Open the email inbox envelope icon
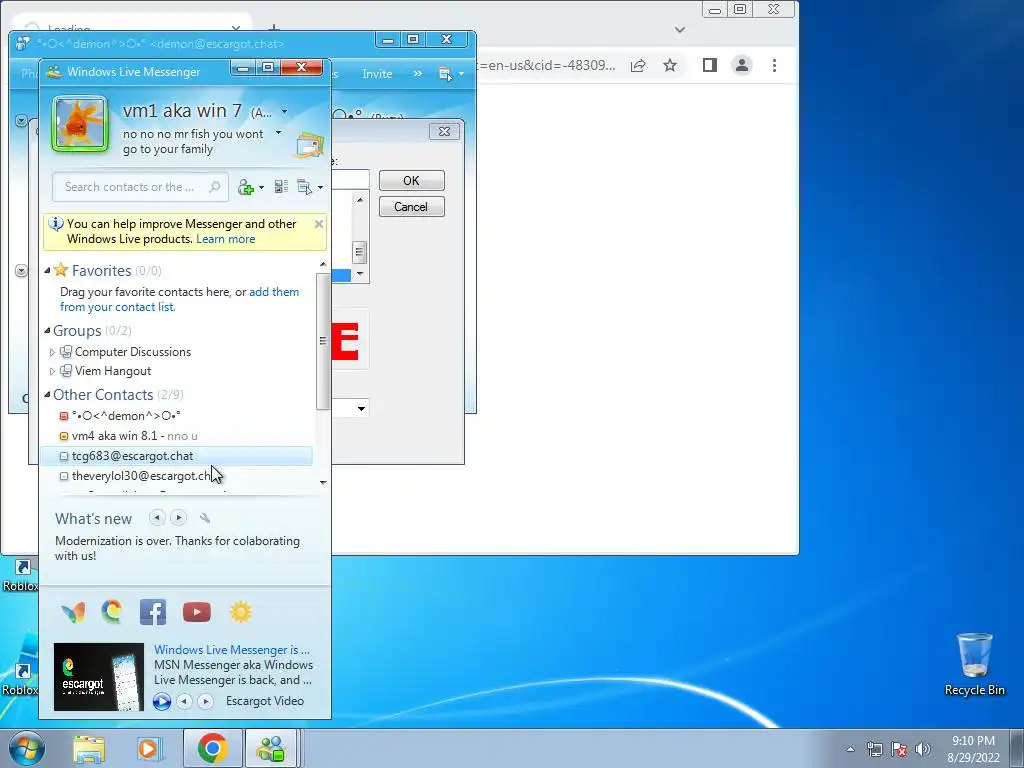Viewport: 1024px width, 768px height. 310,144
